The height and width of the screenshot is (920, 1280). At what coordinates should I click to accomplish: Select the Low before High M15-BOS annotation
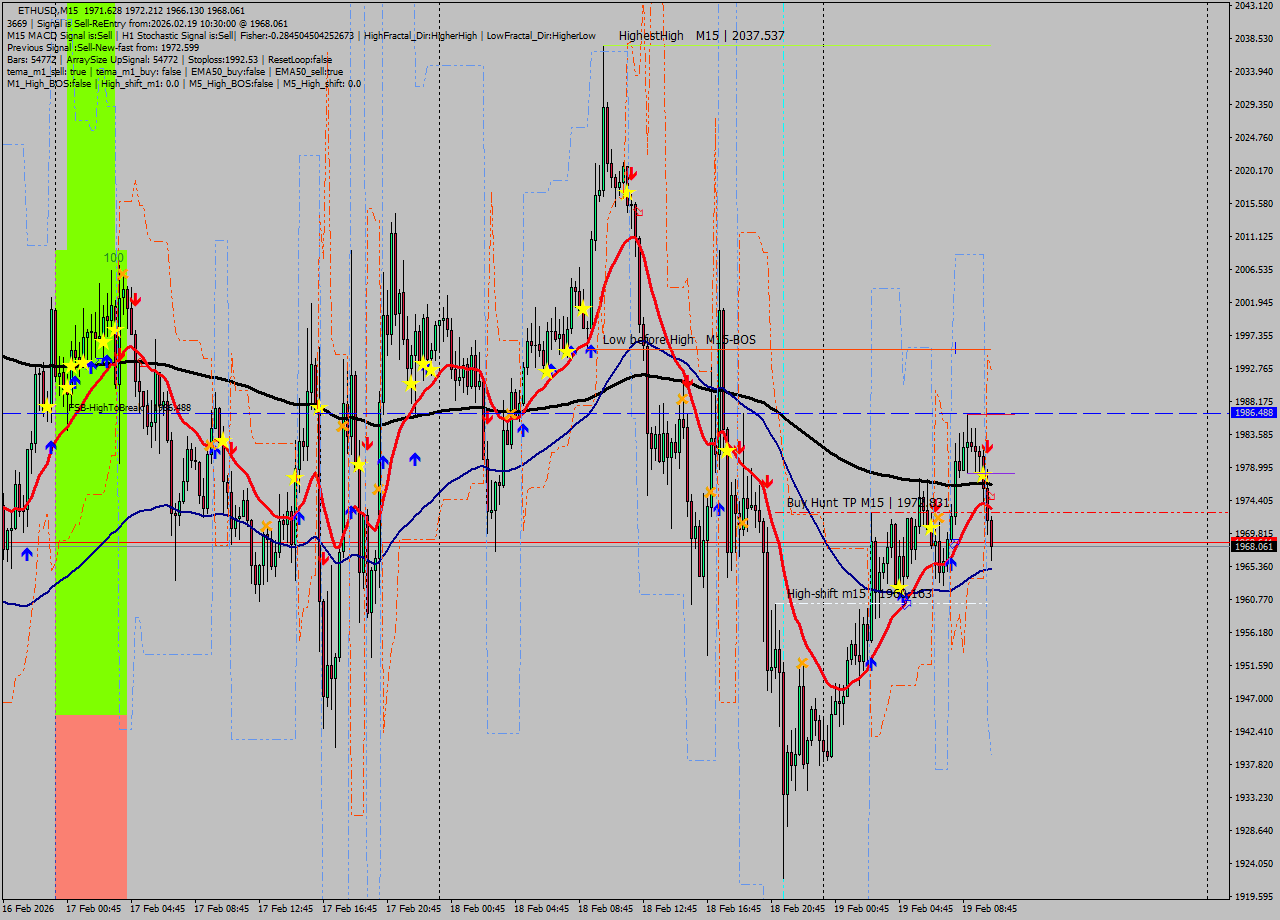677,340
